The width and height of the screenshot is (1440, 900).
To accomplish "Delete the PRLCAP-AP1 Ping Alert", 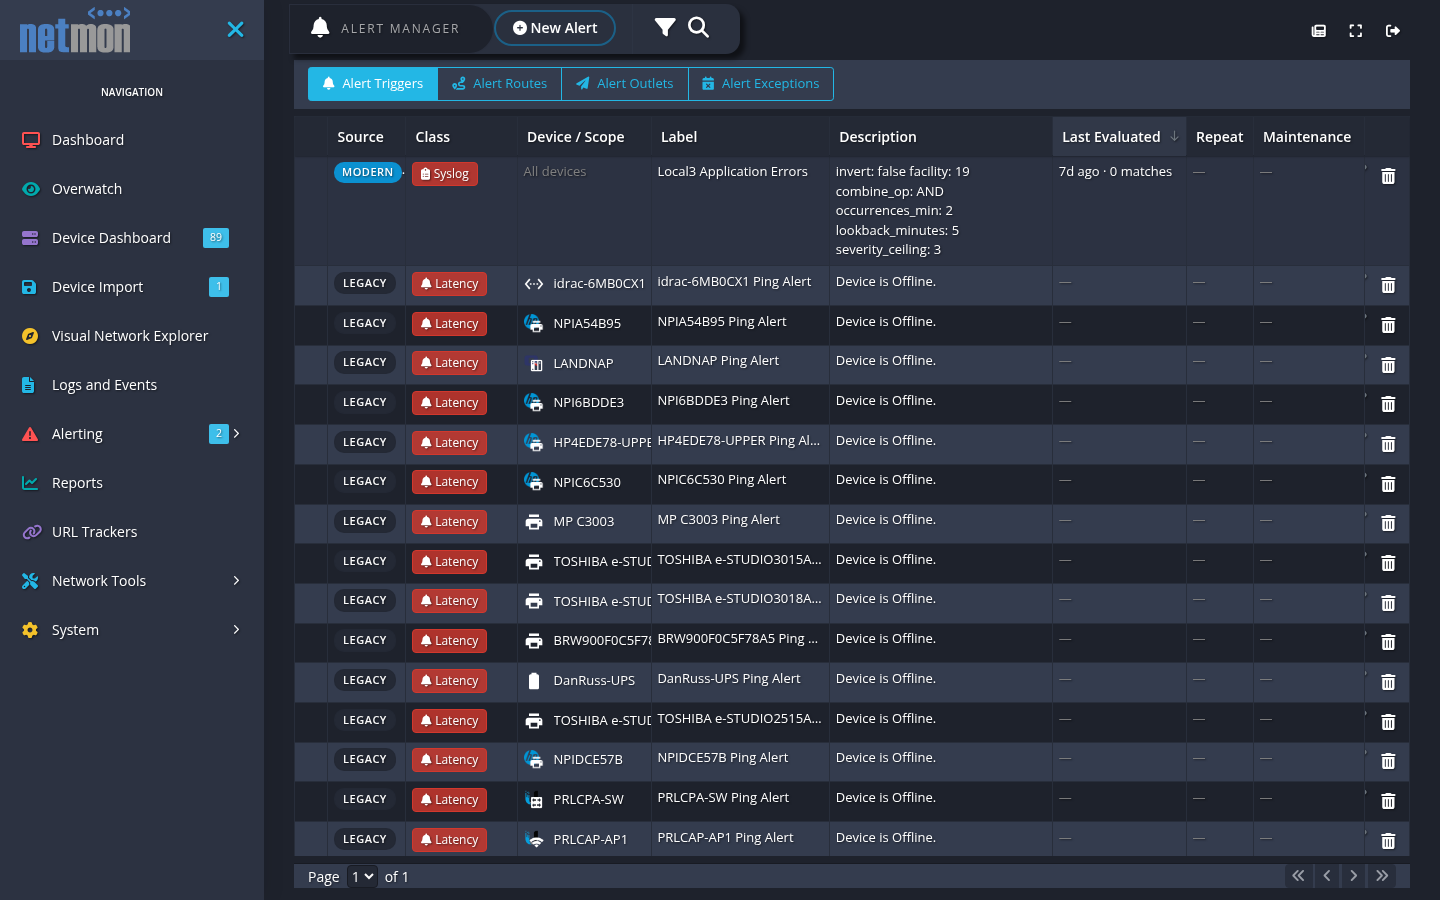I will click(x=1388, y=841).
